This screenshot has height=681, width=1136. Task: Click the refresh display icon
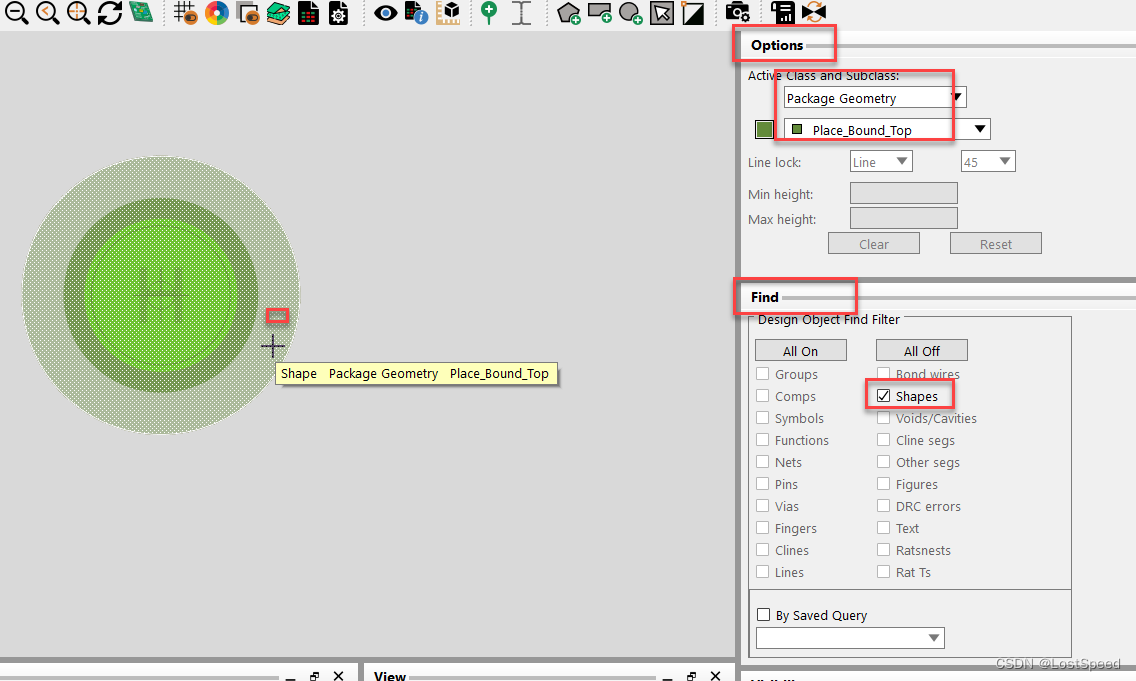click(109, 13)
